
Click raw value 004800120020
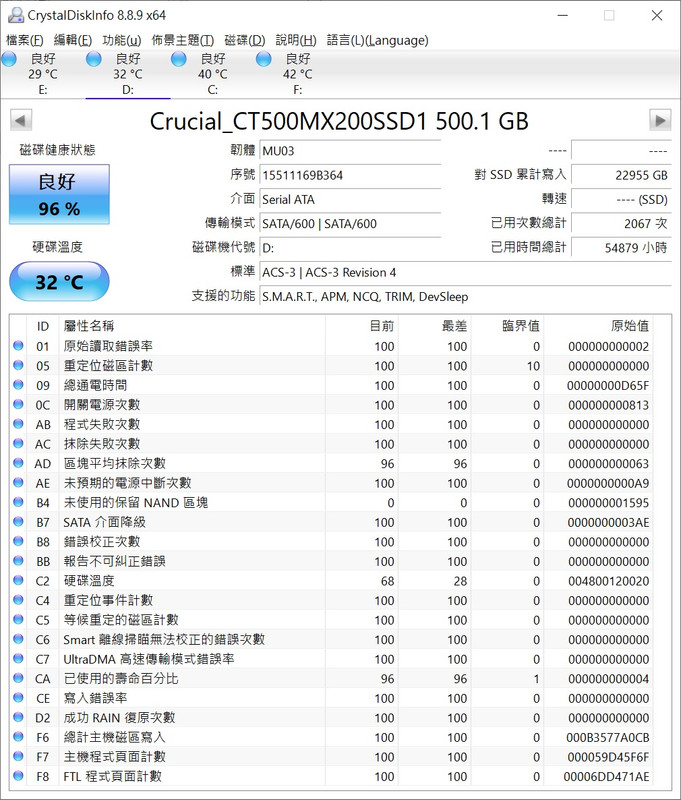[x=609, y=581]
